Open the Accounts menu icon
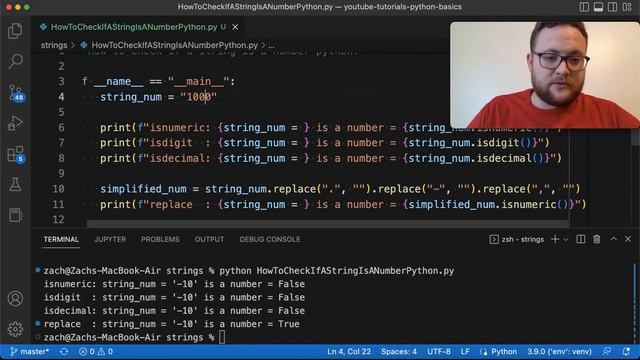This screenshot has height=360, width=640. (15, 299)
